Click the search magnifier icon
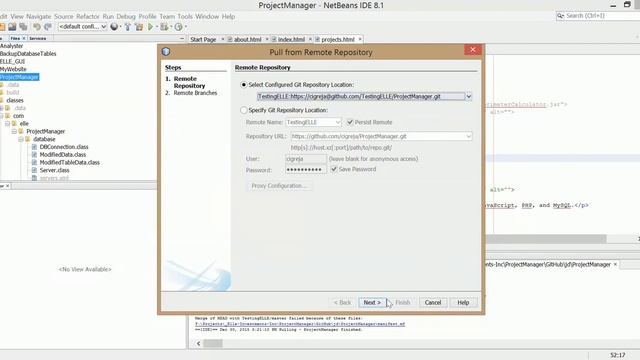Screen dimensions: 640x360 [x=560, y=16]
